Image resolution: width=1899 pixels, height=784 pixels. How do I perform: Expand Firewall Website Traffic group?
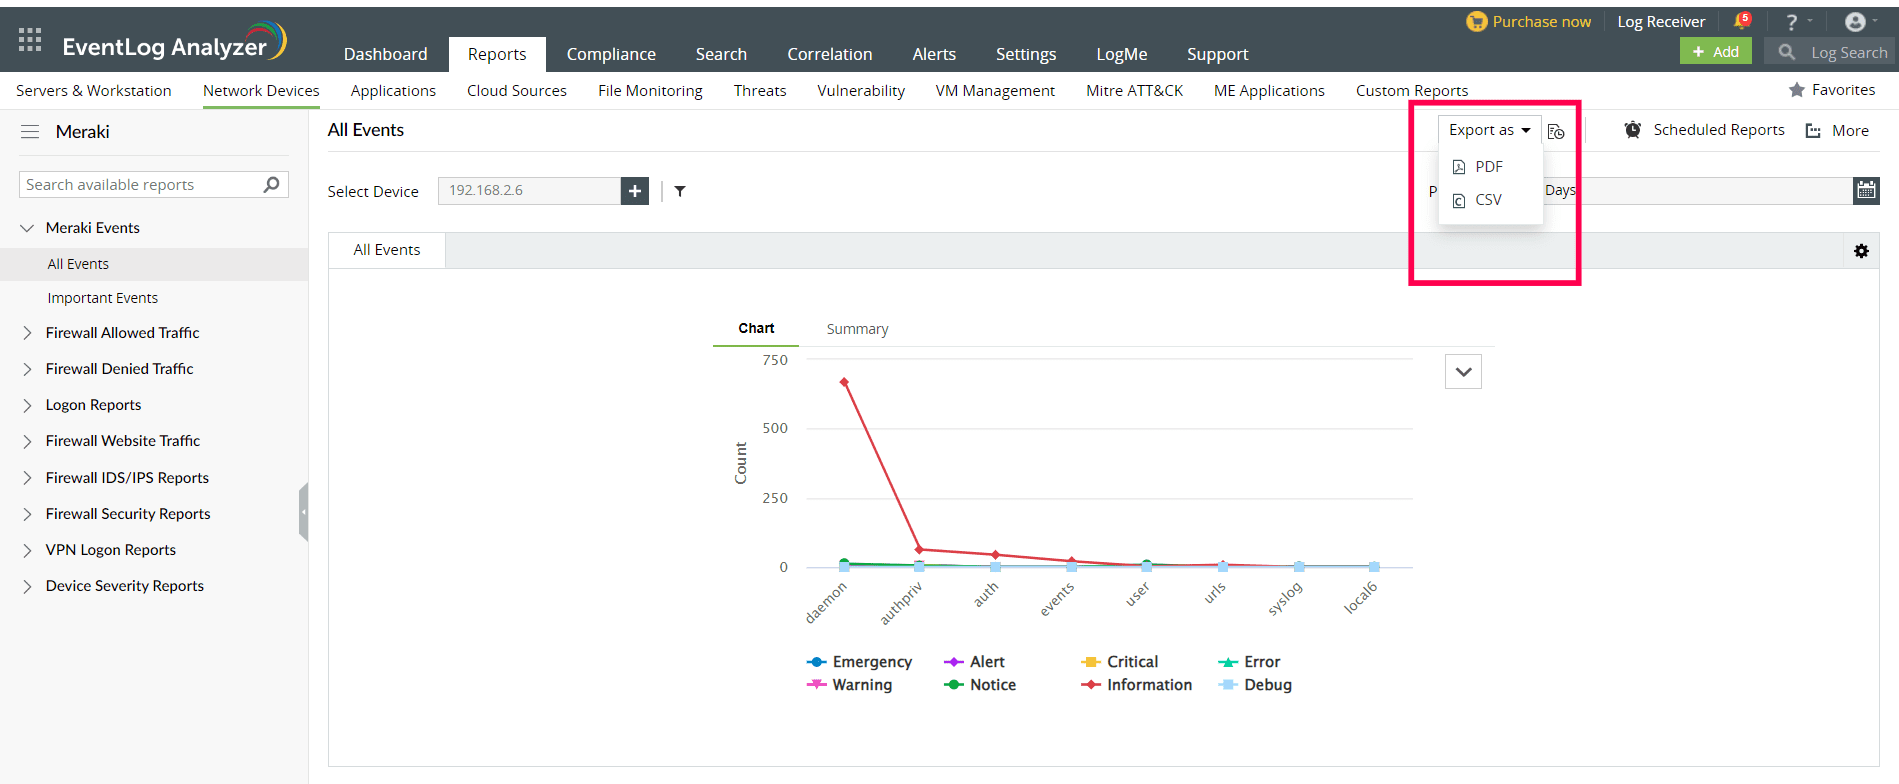27,441
